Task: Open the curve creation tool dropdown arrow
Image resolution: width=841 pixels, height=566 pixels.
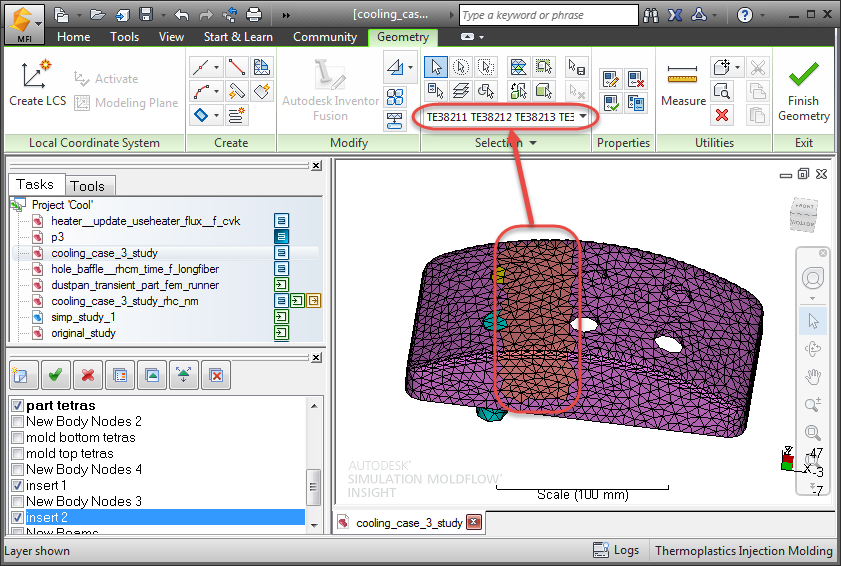Action: pos(216,91)
